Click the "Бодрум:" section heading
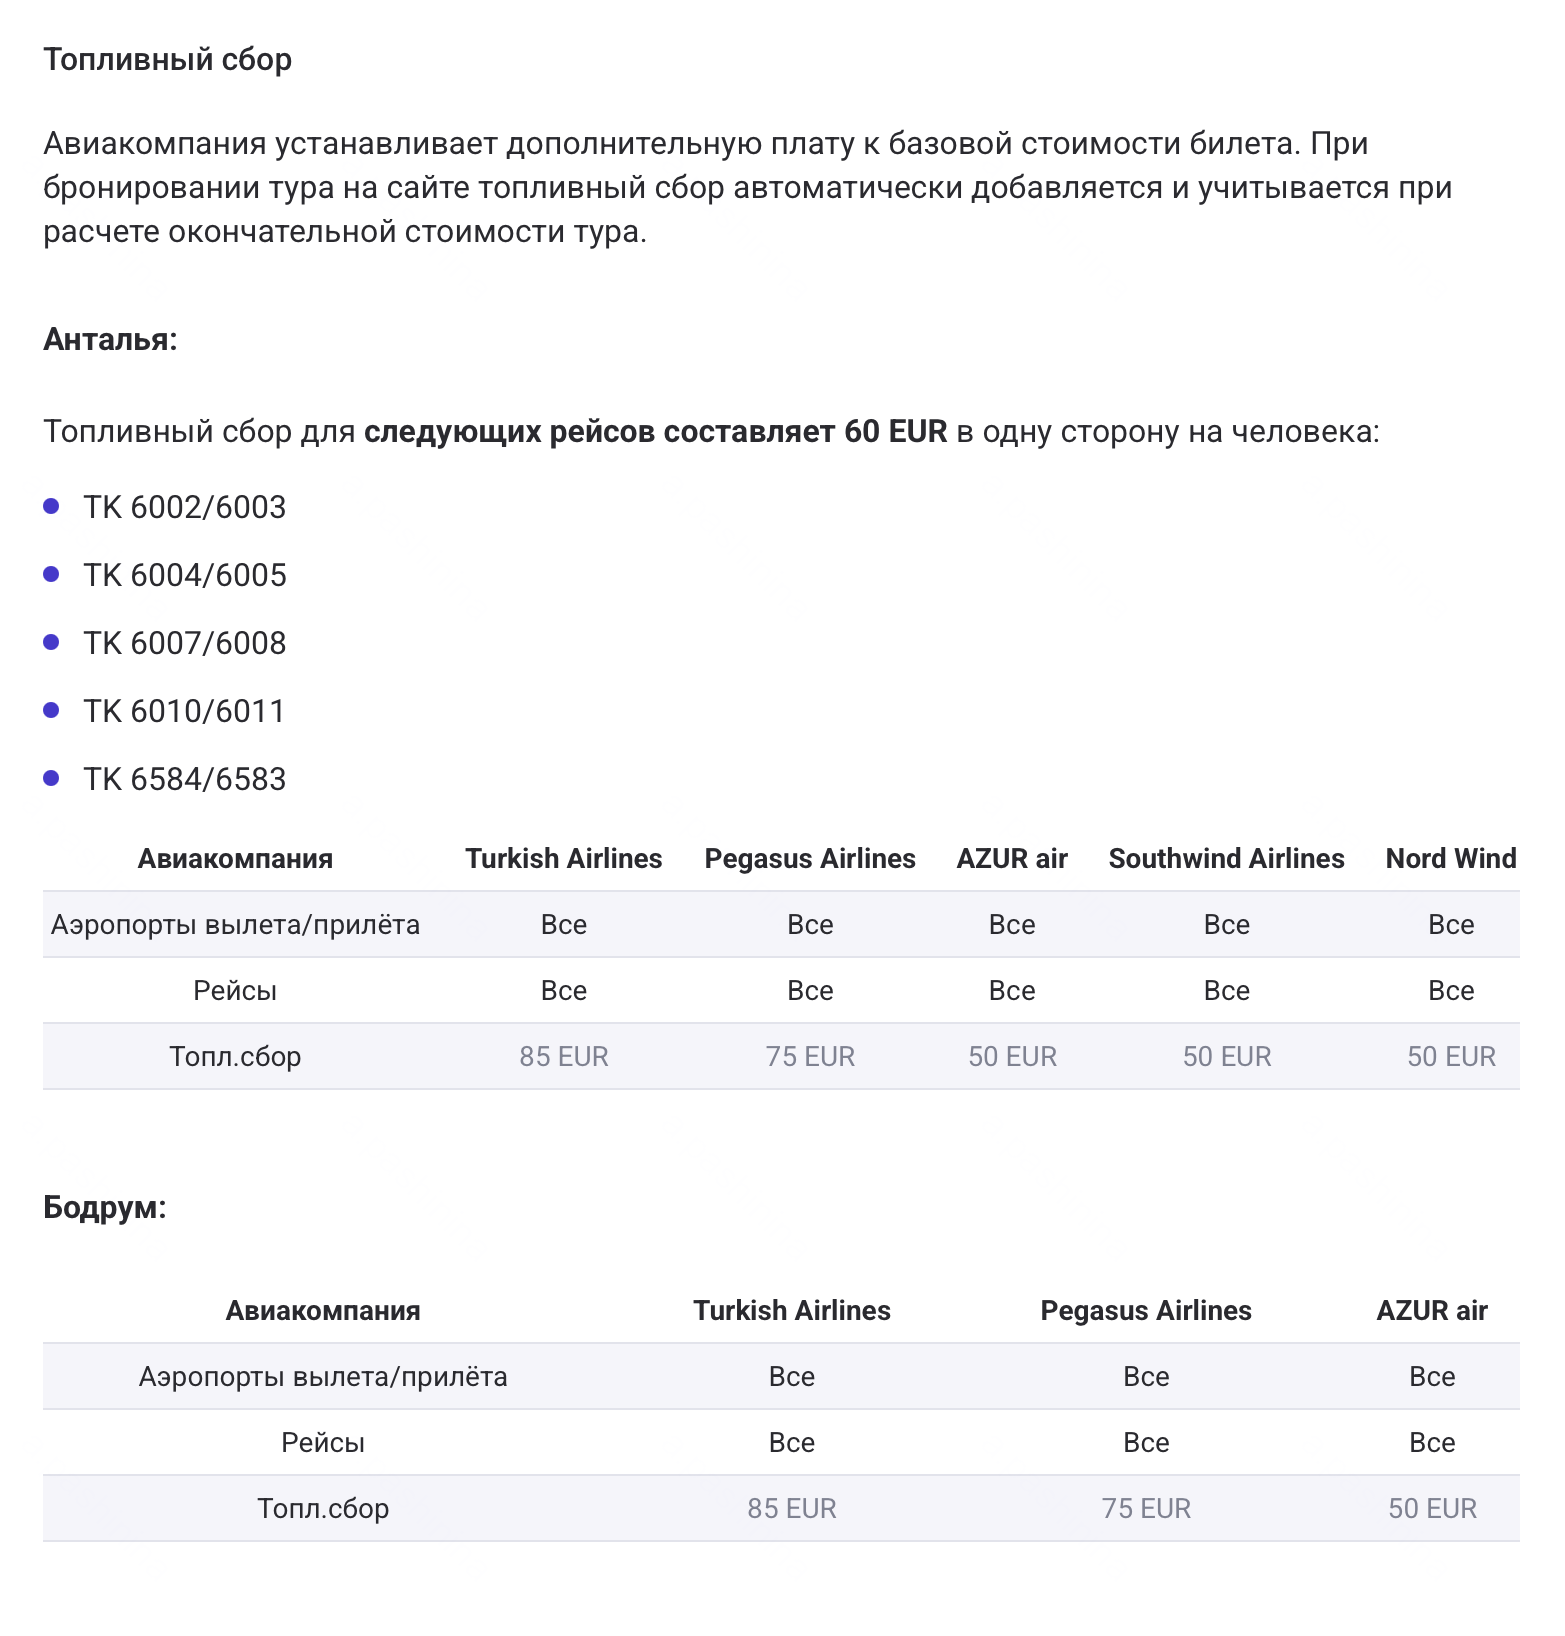 [x=105, y=1208]
